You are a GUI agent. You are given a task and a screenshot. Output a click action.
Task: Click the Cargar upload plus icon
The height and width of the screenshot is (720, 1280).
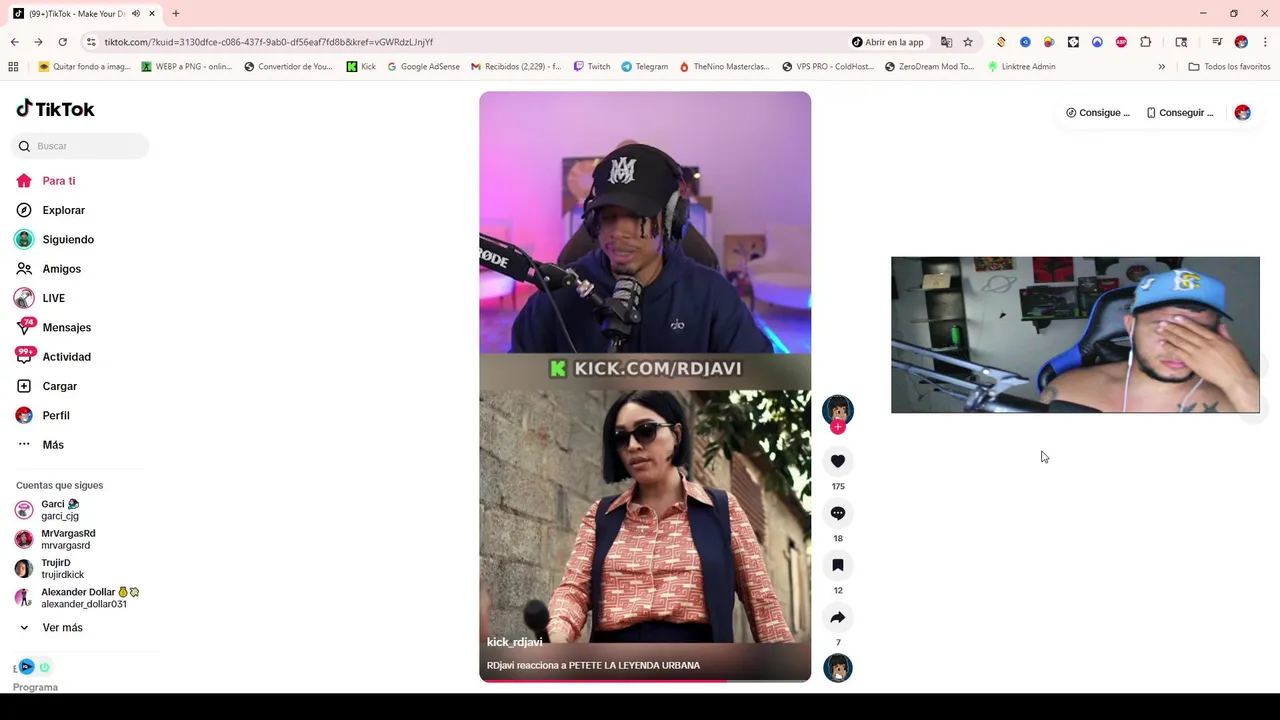click(x=24, y=386)
